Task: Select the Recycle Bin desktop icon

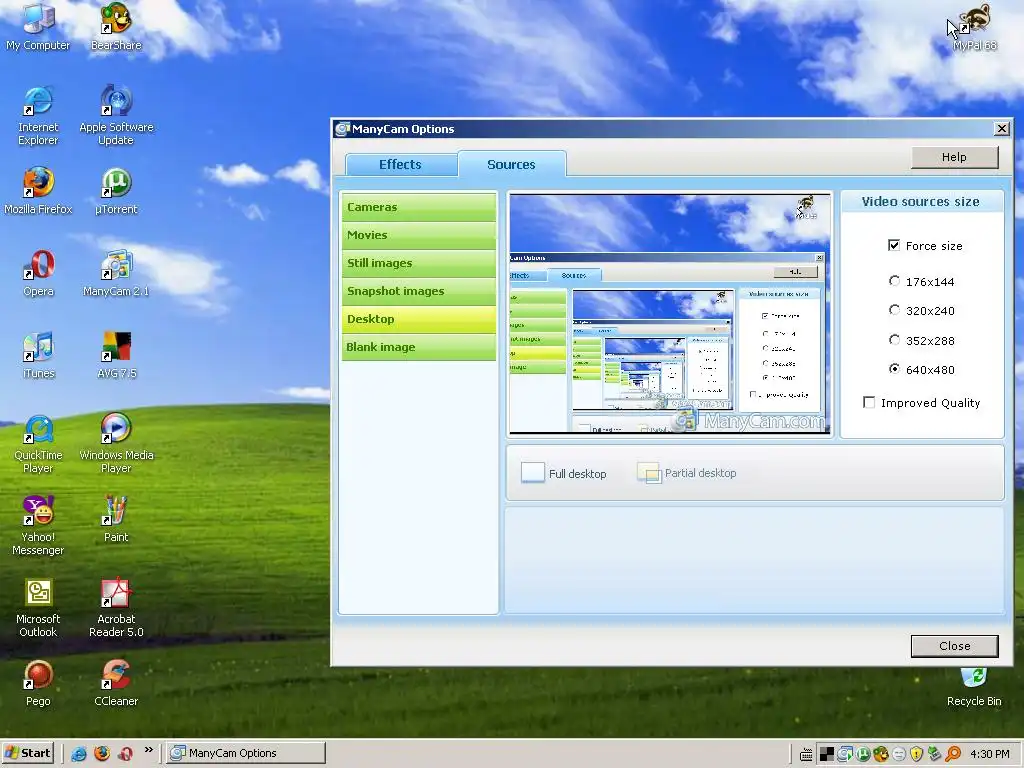Action: pos(974,687)
